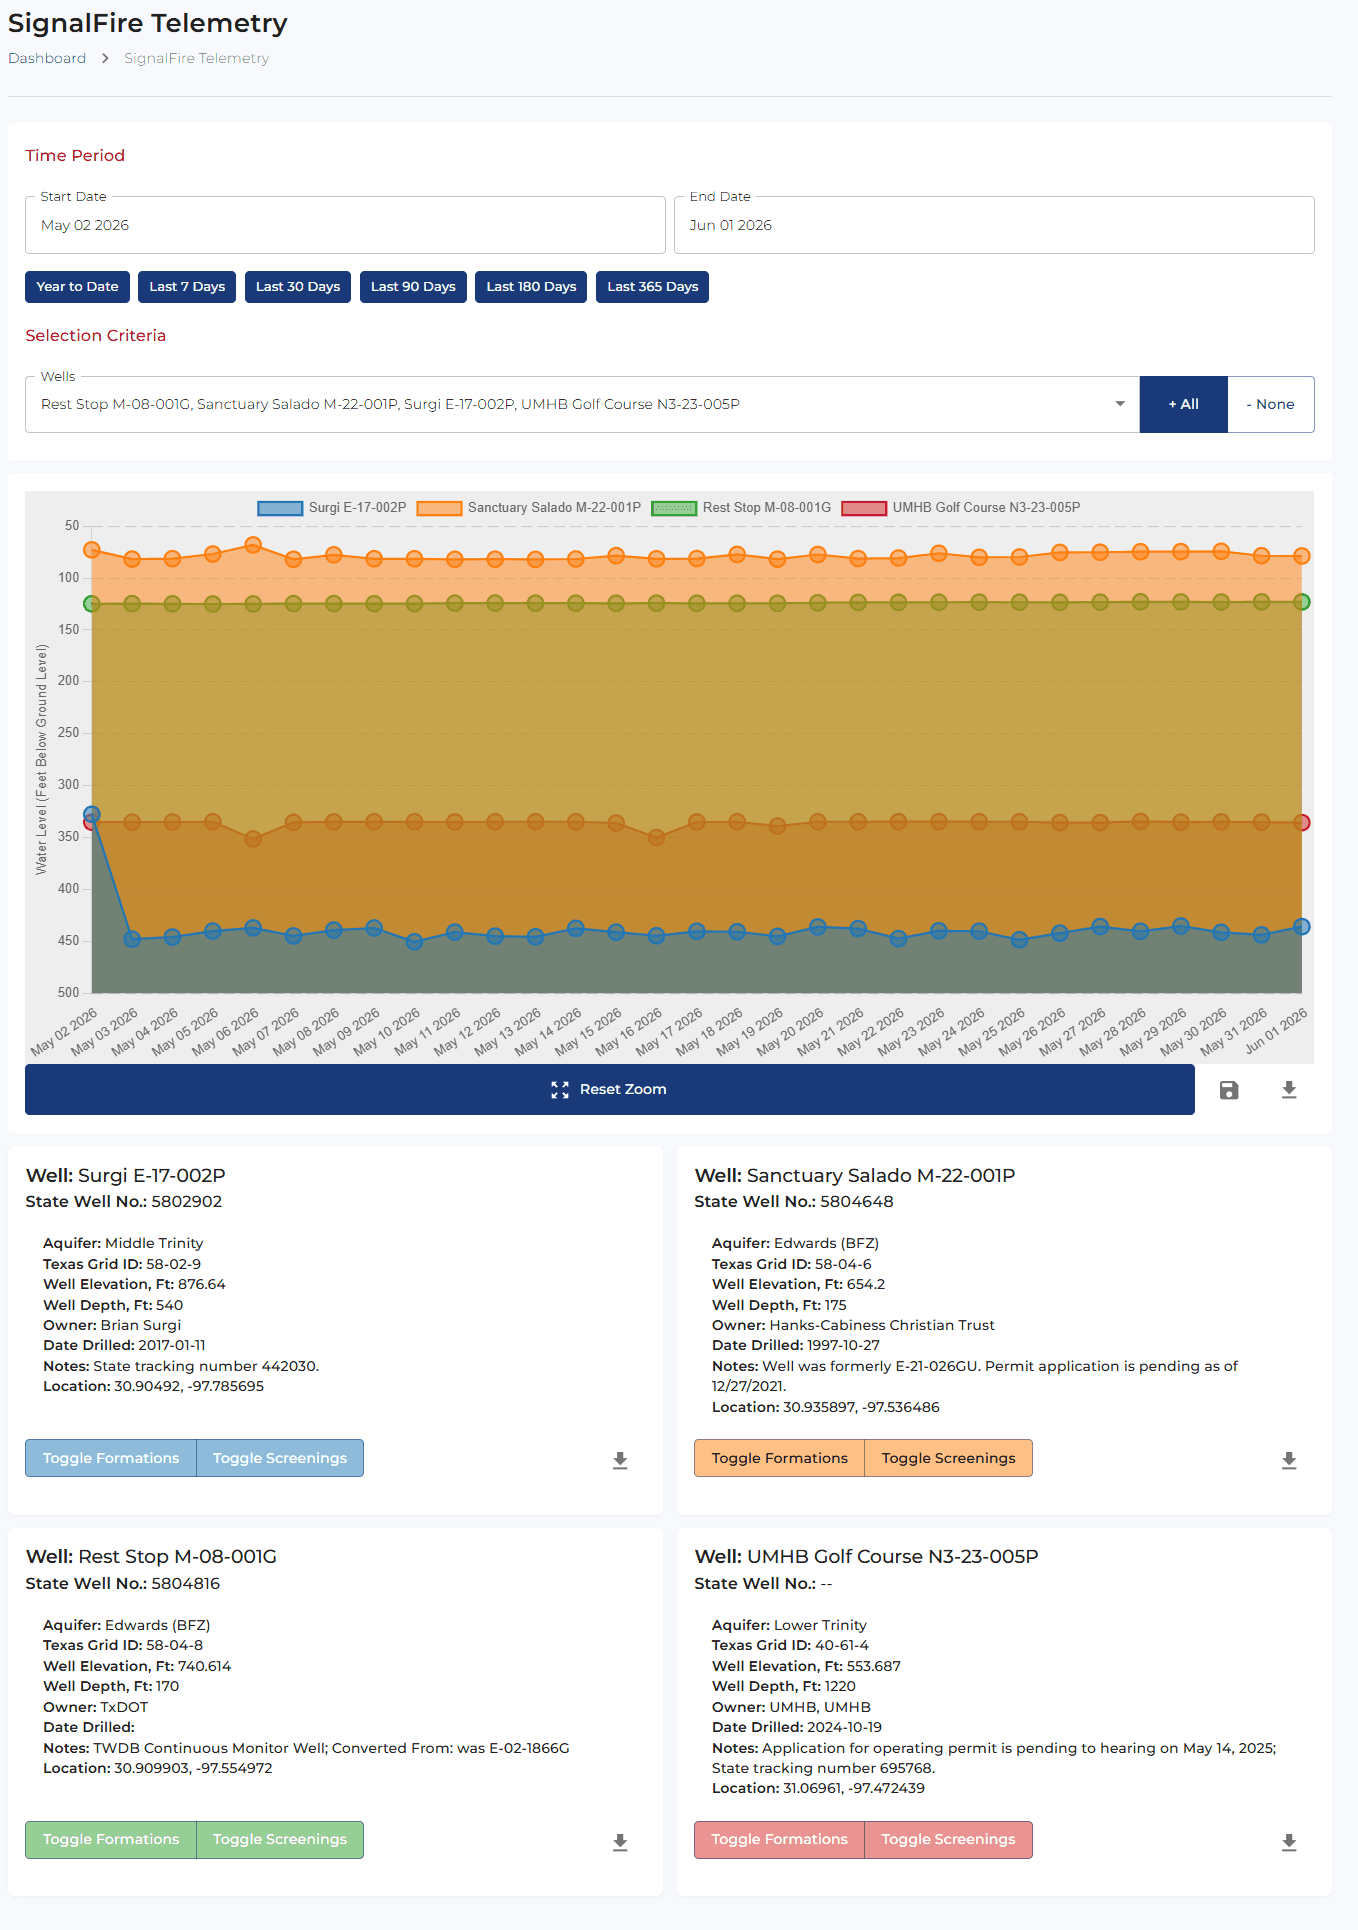
Task: Toggle Rest Stop M-08-001G legend series
Action: (x=741, y=508)
